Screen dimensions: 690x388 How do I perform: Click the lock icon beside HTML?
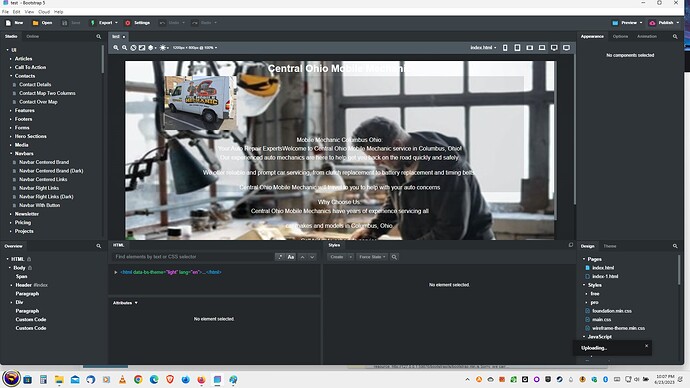(29, 259)
